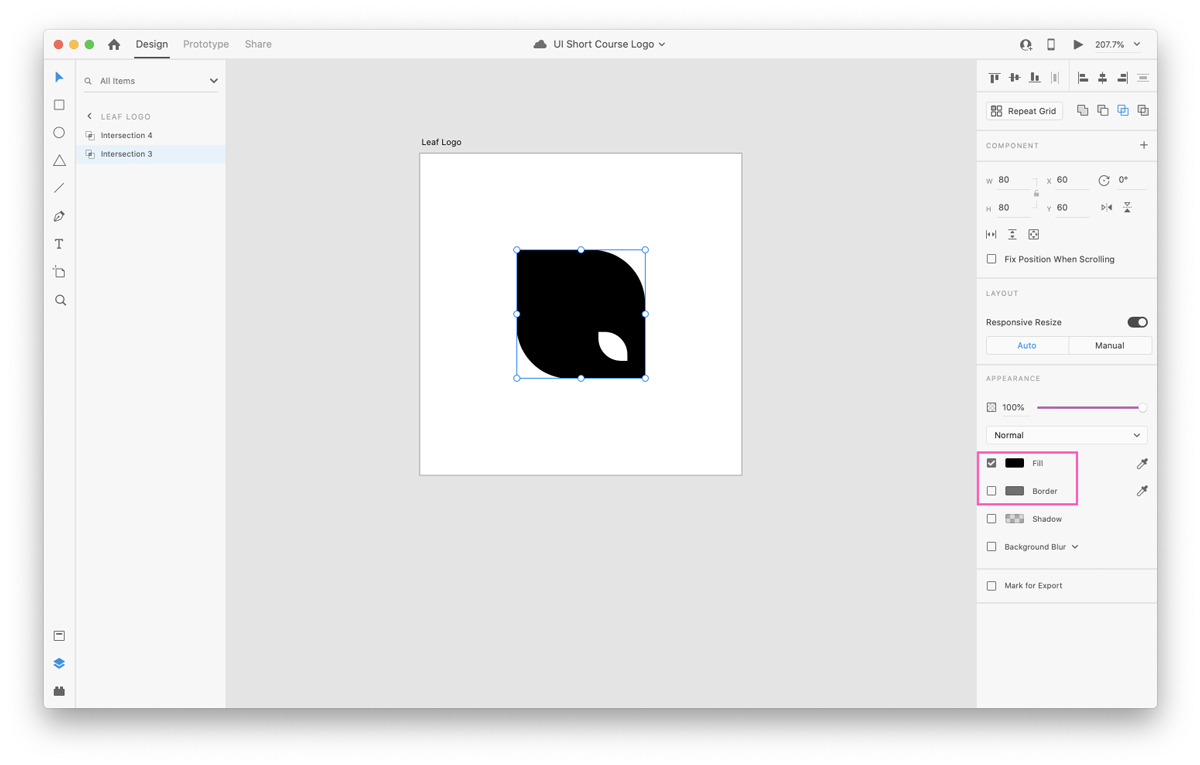Click the boolean Subtract icon
This screenshot has height=765, width=1200.
click(1103, 111)
